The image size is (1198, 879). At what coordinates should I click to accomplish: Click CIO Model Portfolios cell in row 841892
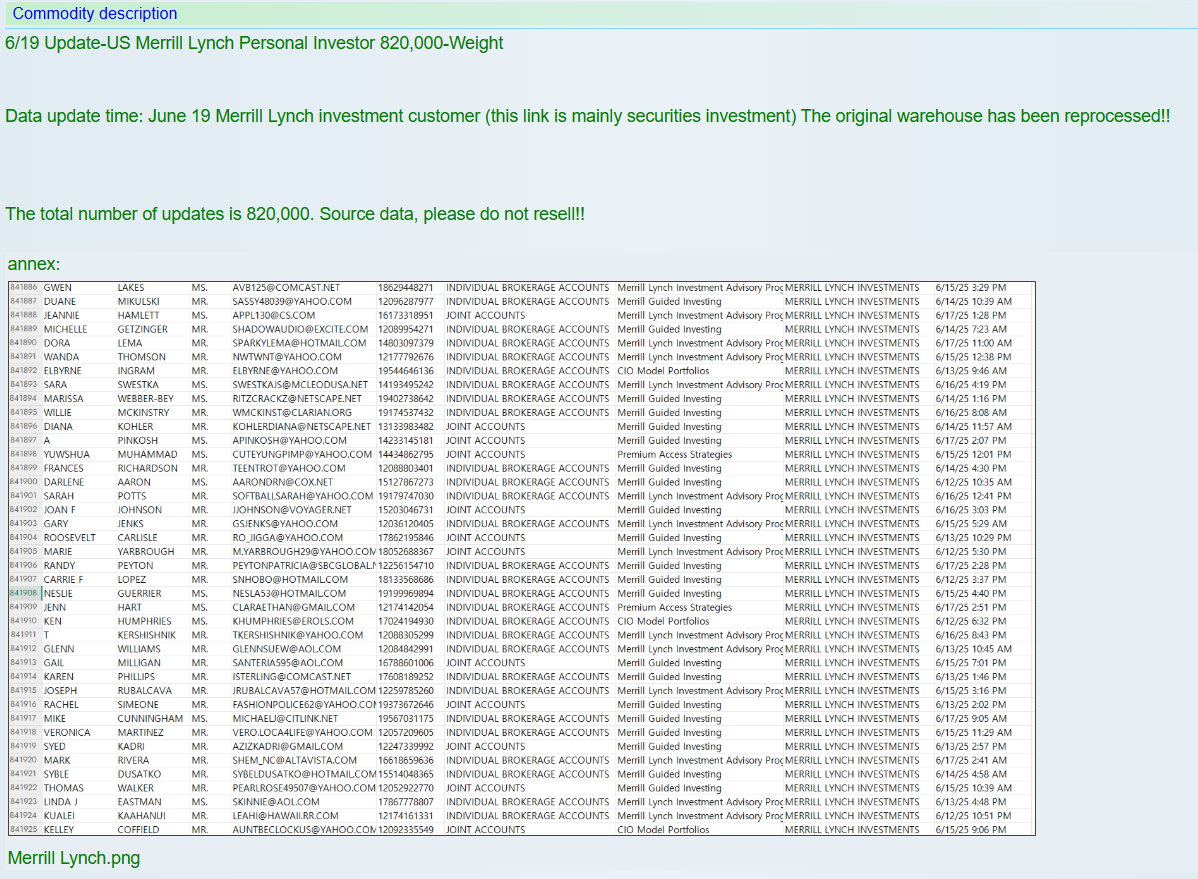pos(663,371)
